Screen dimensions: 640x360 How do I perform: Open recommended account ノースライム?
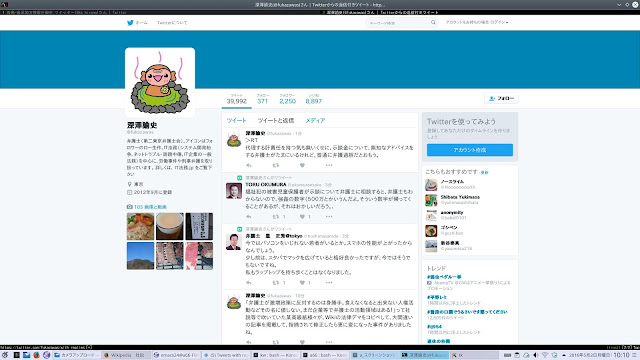pos(452,182)
